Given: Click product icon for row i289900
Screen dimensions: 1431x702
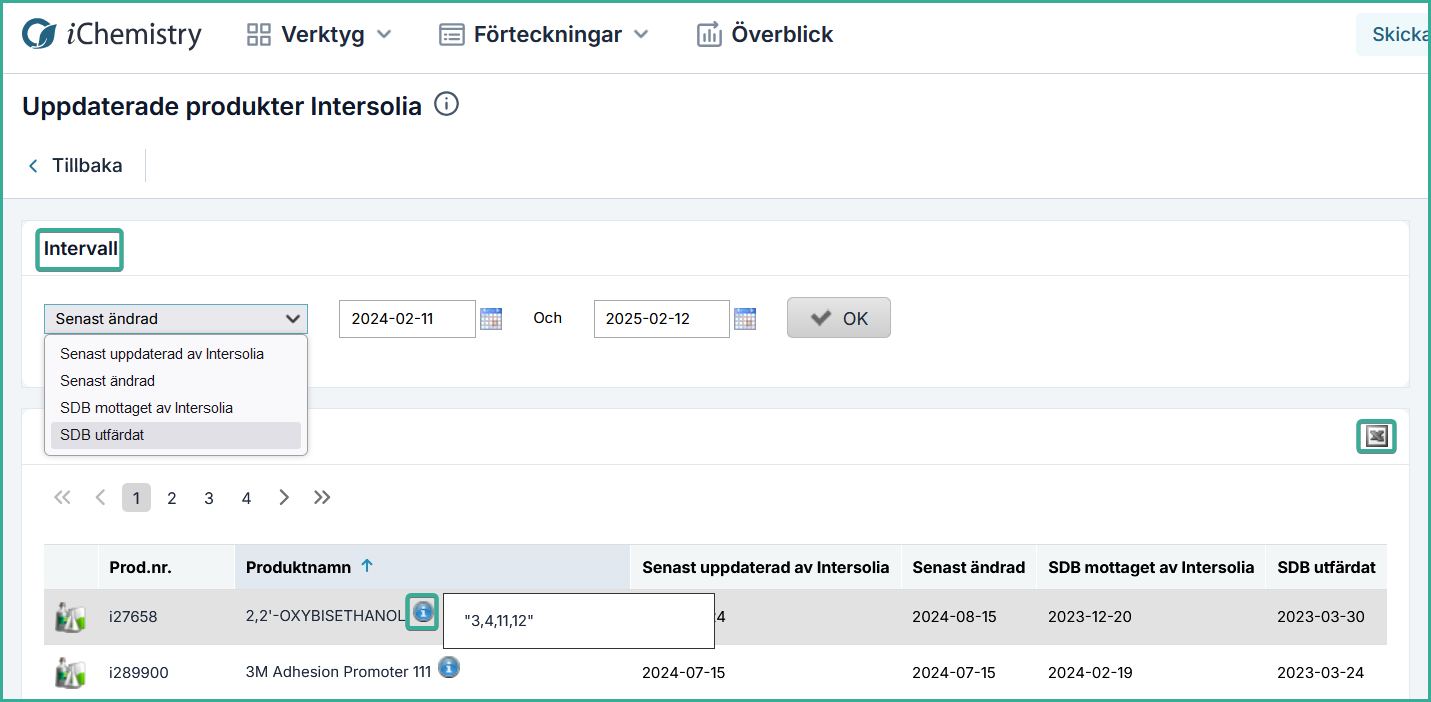Looking at the screenshot, I should 69,672.
